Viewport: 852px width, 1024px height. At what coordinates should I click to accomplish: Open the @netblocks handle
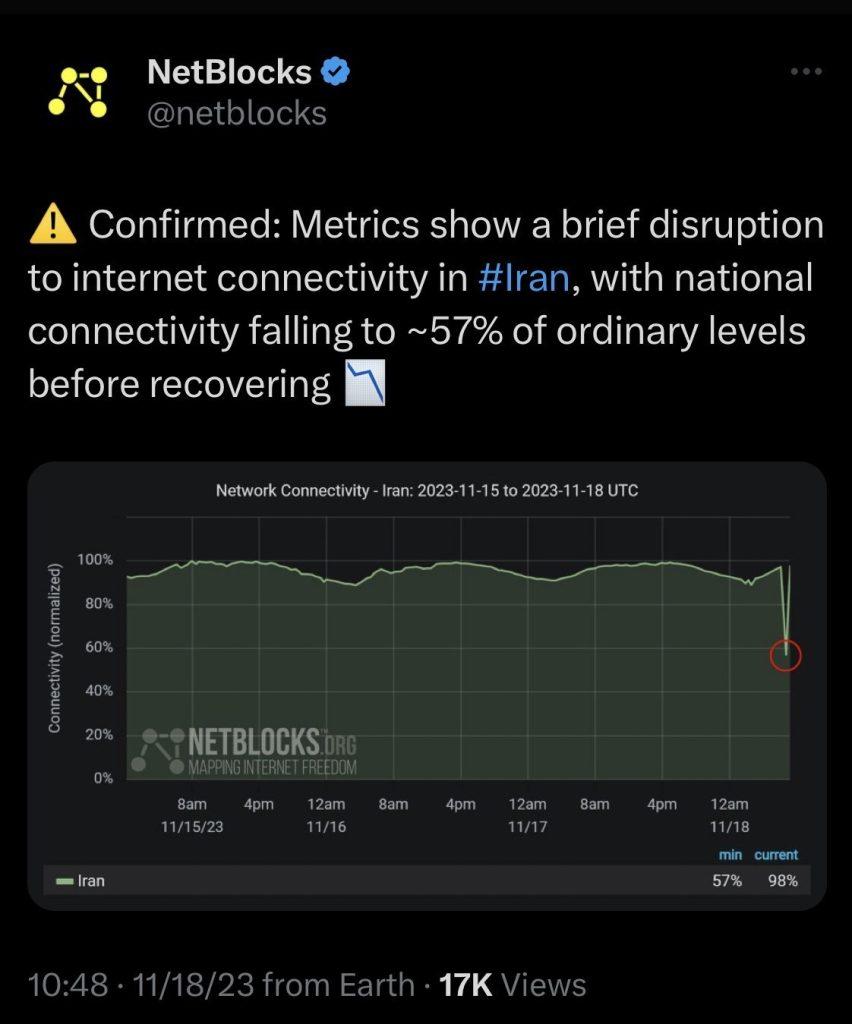[237, 114]
